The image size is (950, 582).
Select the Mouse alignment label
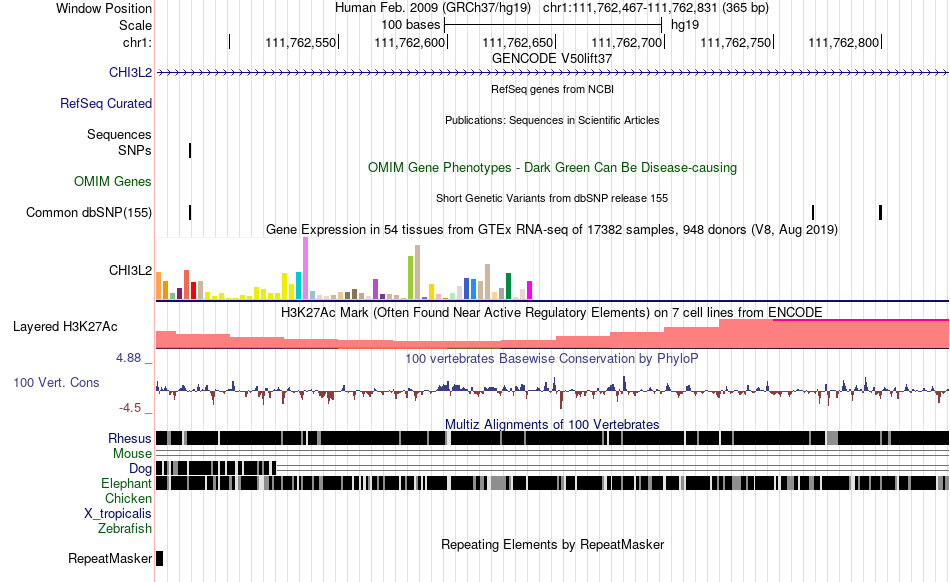point(132,454)
